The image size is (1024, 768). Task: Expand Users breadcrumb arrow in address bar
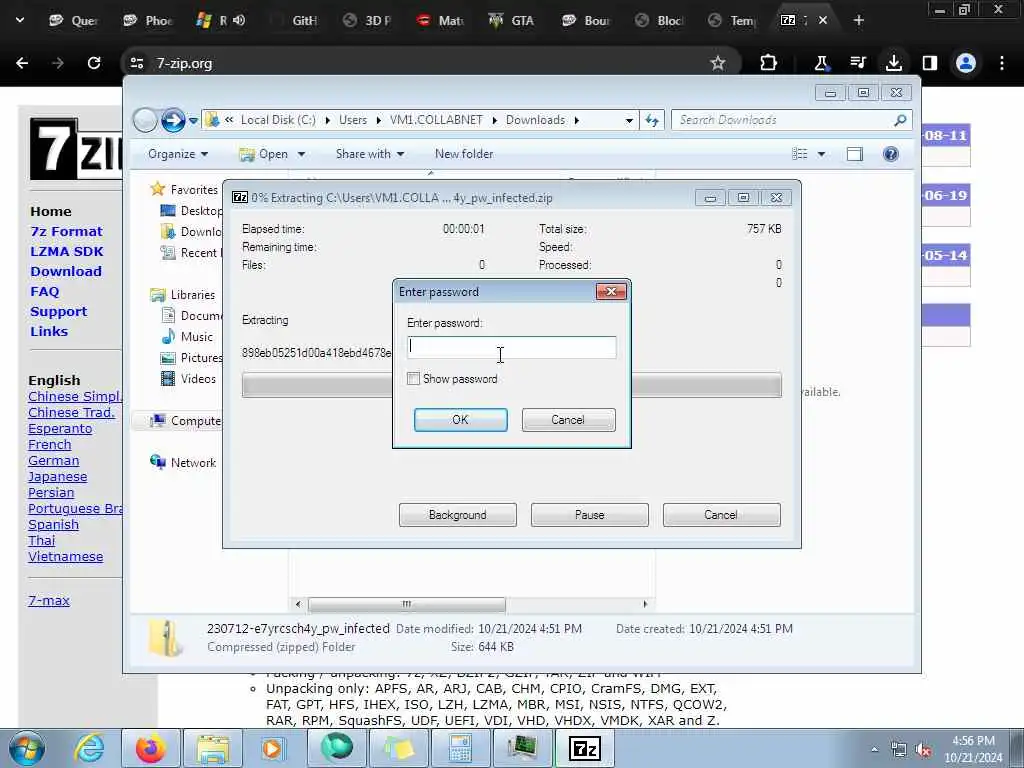click(378, 120)
